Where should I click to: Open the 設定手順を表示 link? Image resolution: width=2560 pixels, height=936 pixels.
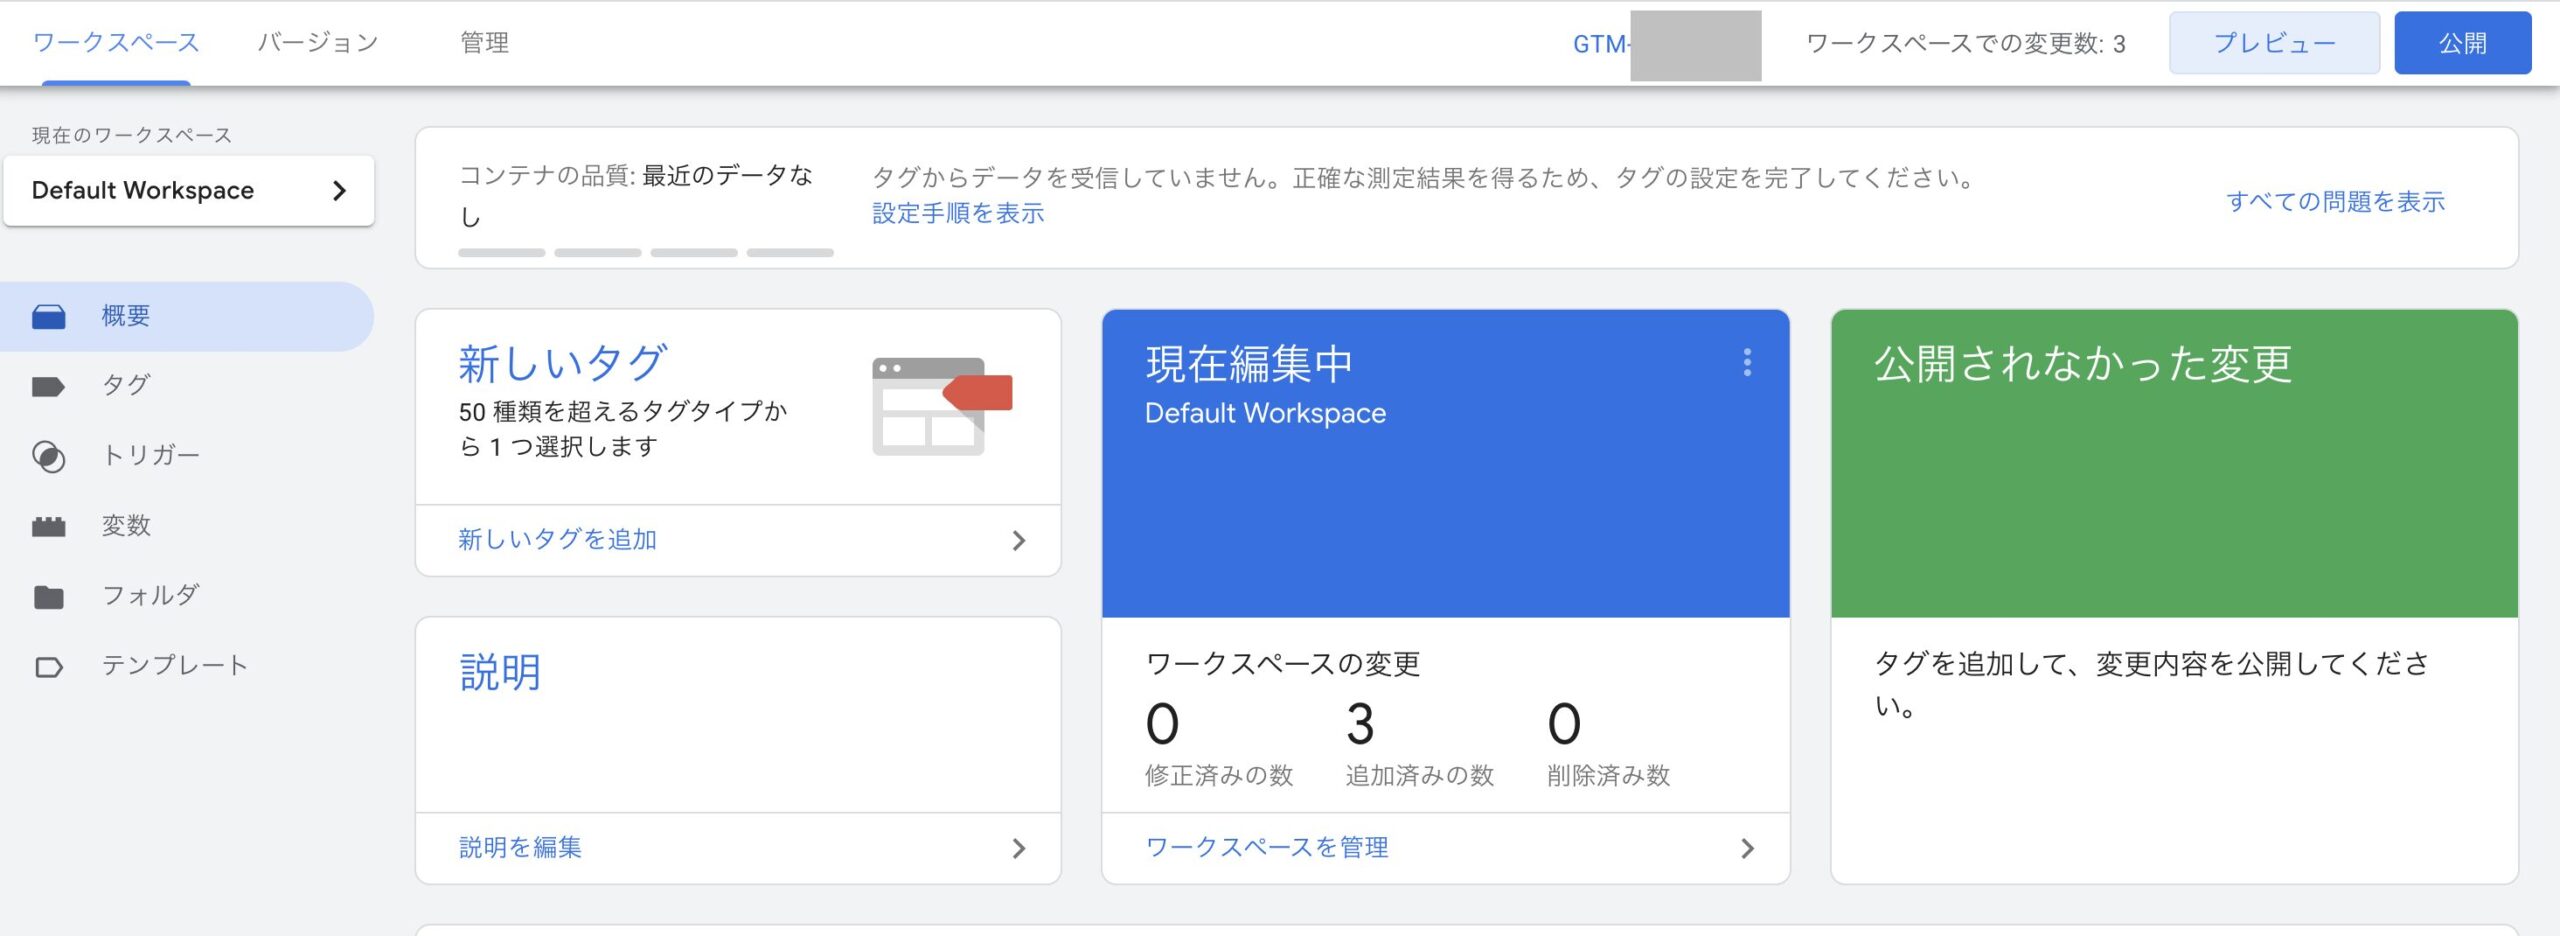[957, 213]
